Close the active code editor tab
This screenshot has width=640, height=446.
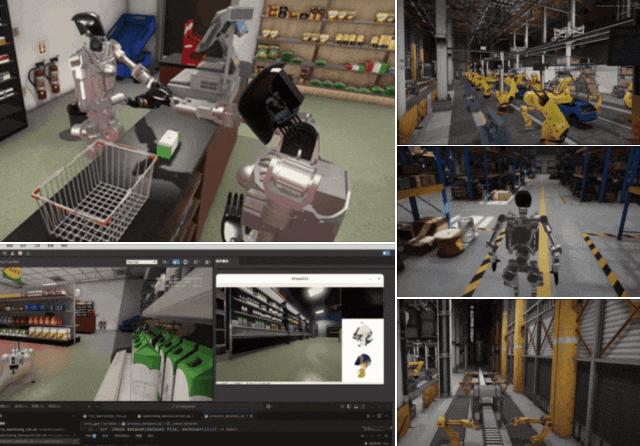251,416
